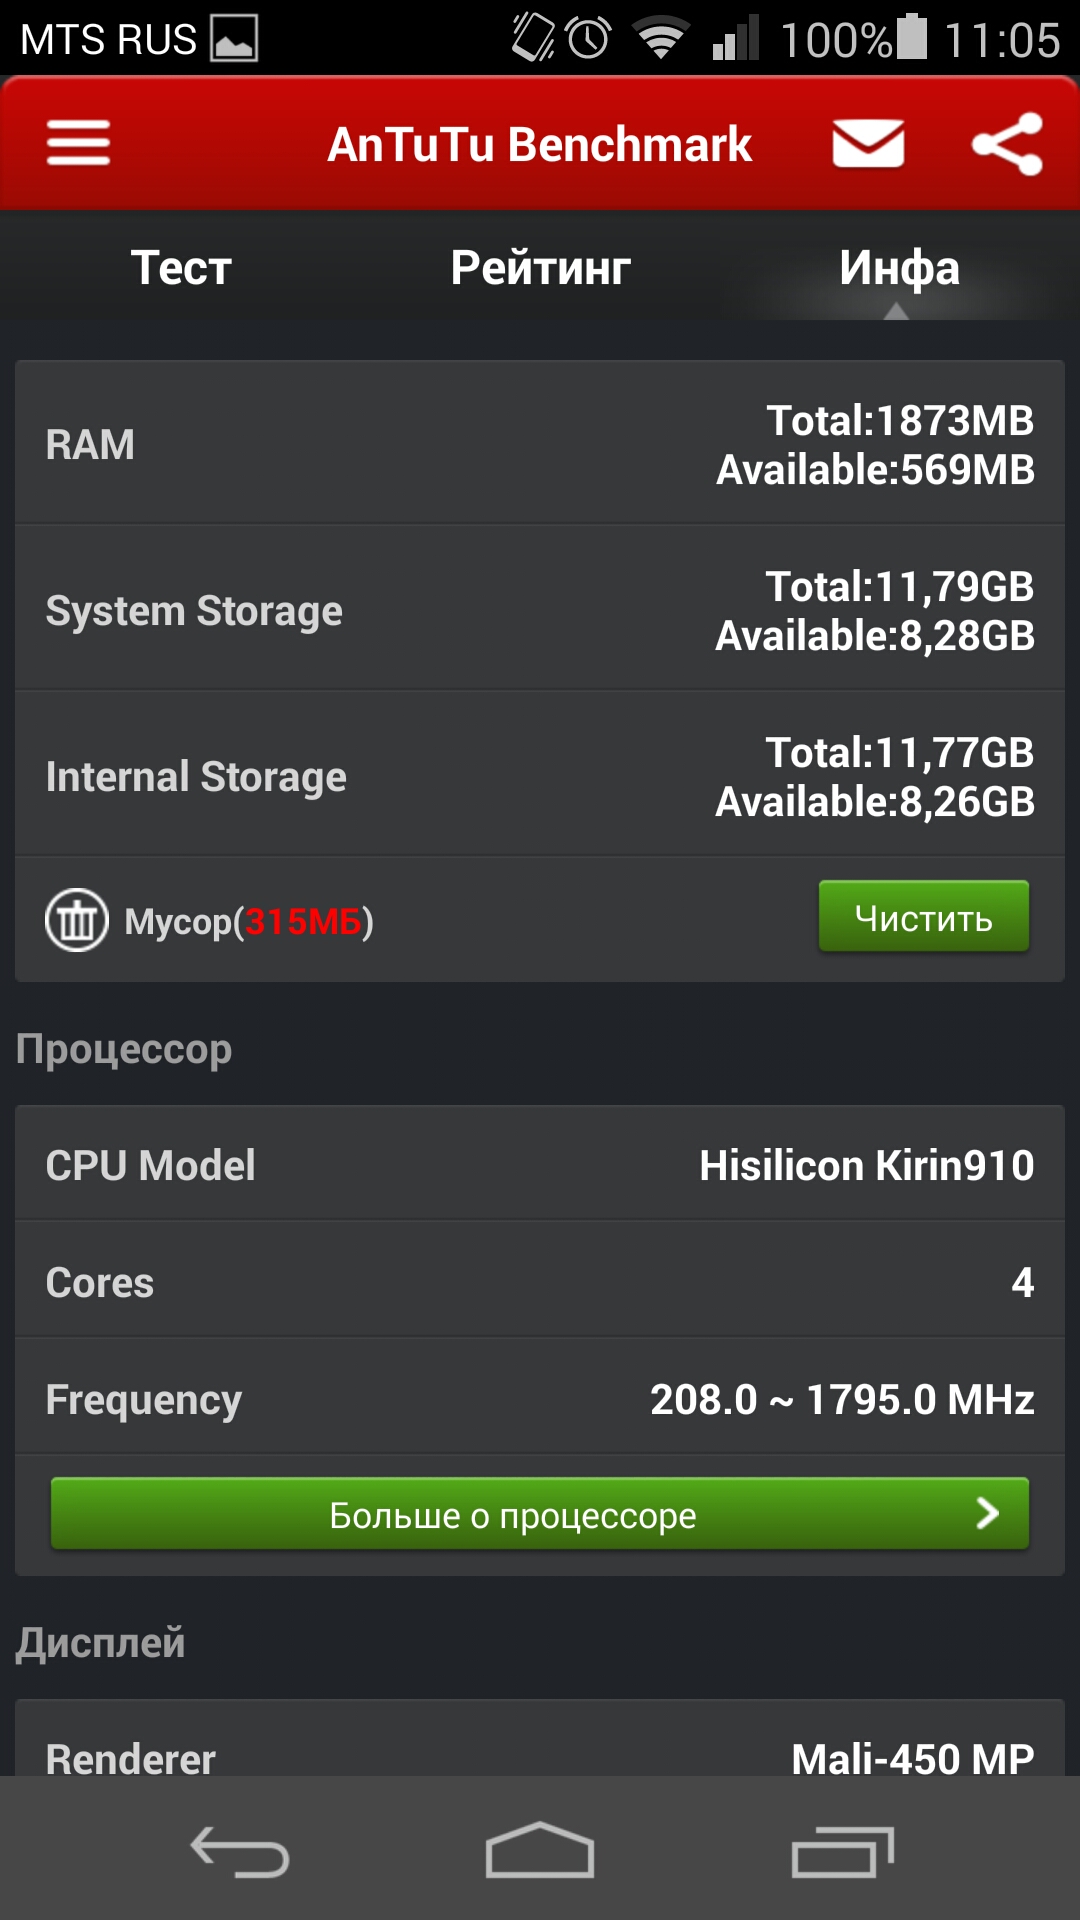This screenshot has height=1920, width=1080.
Task: Tap the envelope mail icon
Action: [x=868, y=143]
